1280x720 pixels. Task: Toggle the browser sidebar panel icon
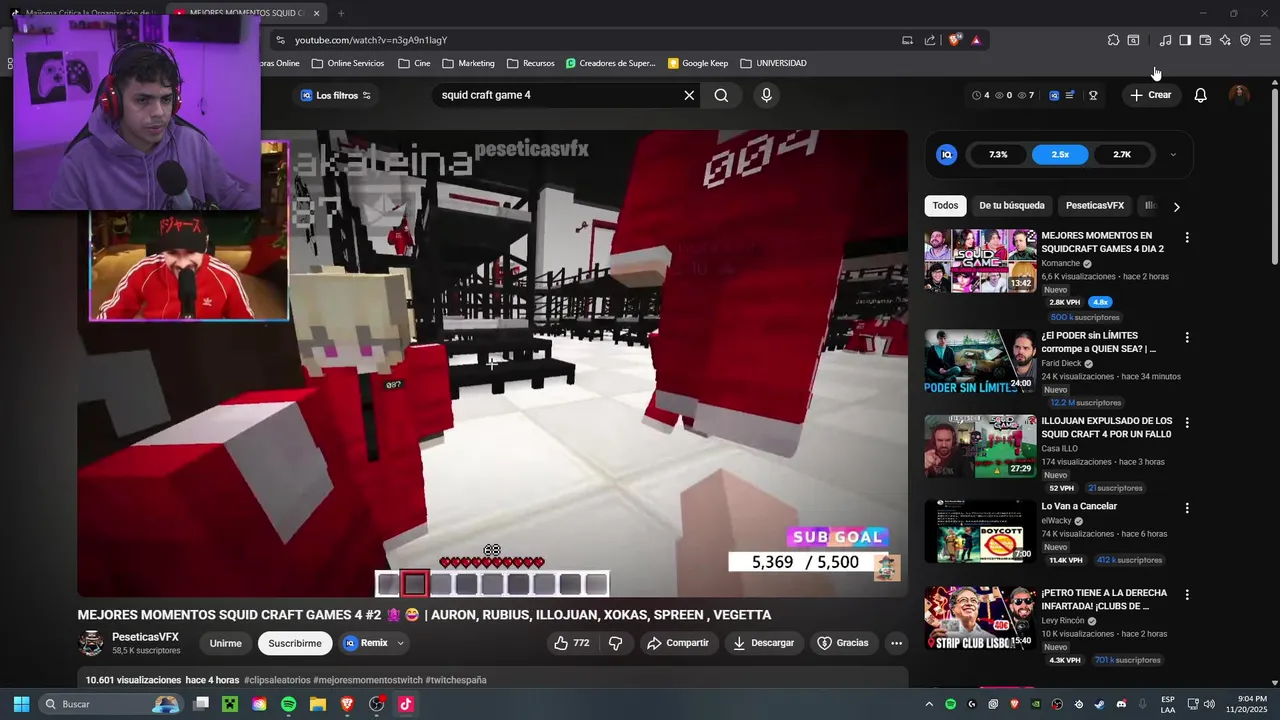pyautogui.click(x=1185, y=40)
